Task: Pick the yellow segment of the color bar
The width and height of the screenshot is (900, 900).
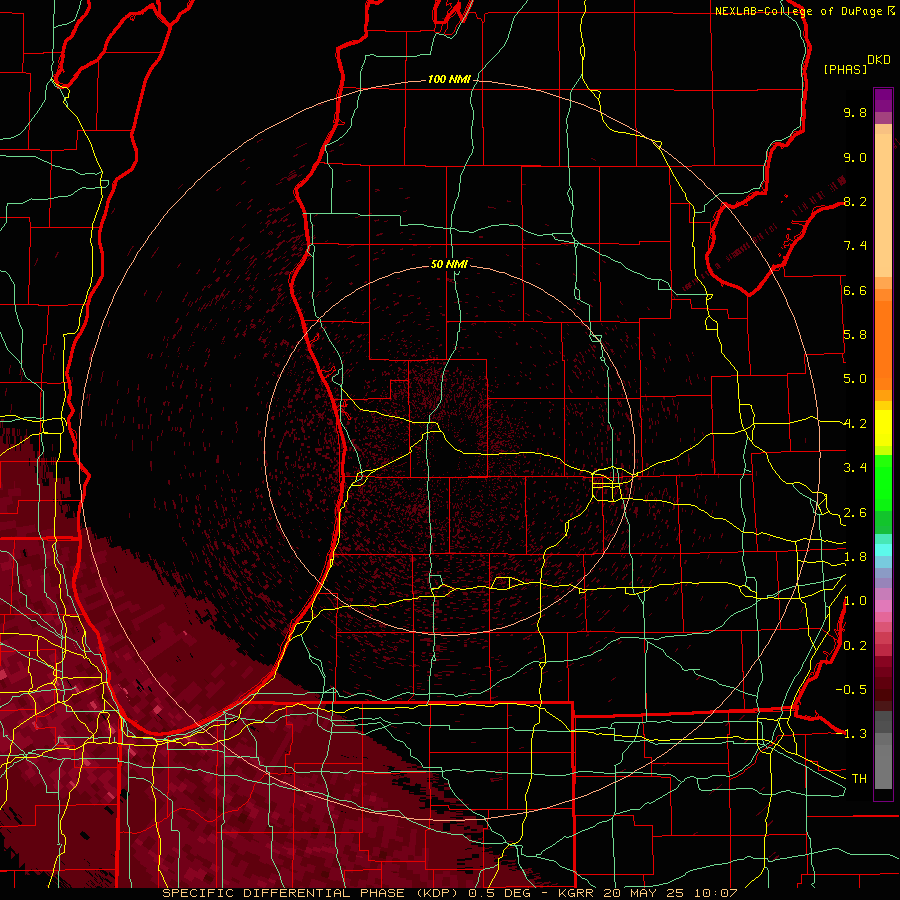Action: point(883,428)
